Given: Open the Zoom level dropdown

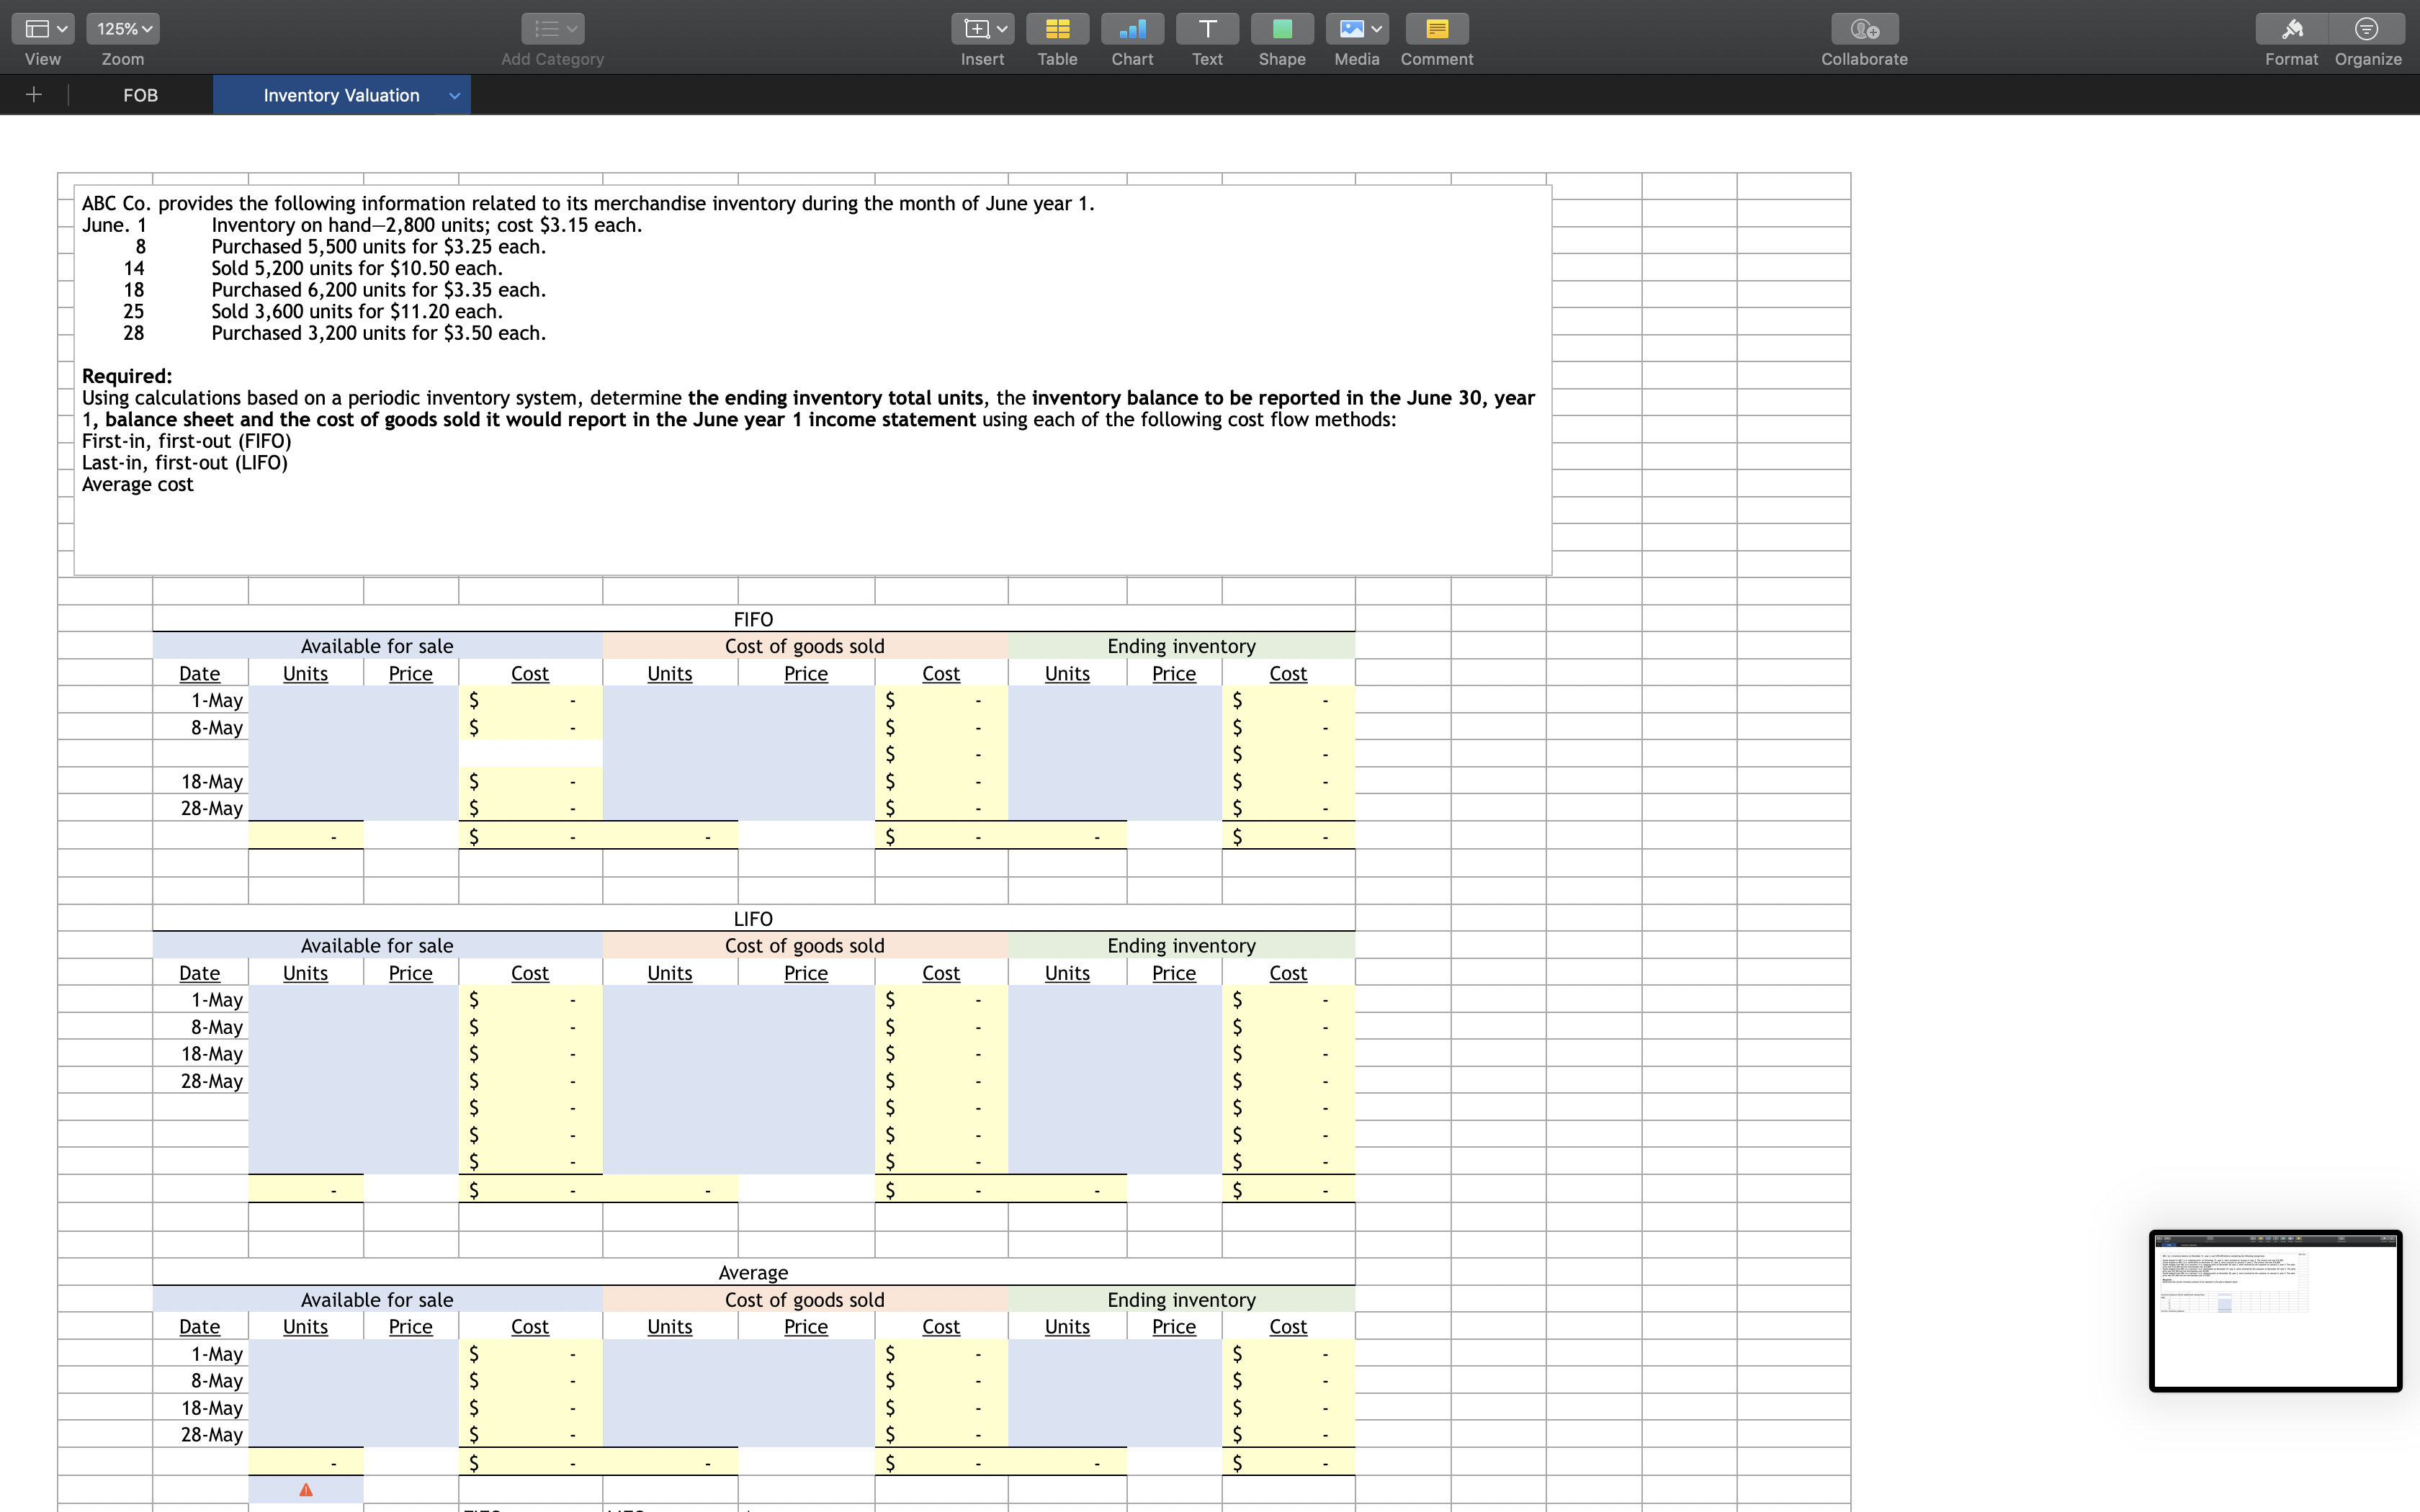Looking at the screenshot, I should pyautogui.click(x=122, y=29).
